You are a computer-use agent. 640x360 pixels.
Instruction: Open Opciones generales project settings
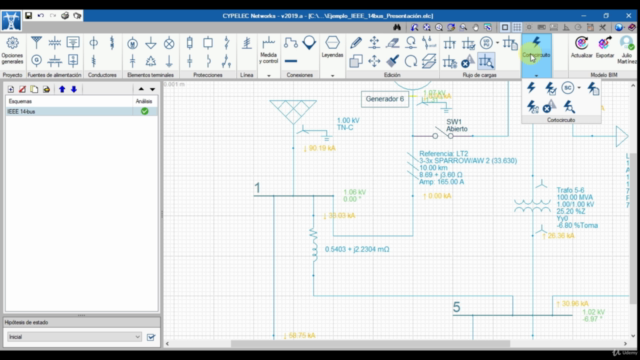pyautogui.click(x=12, y=50)
